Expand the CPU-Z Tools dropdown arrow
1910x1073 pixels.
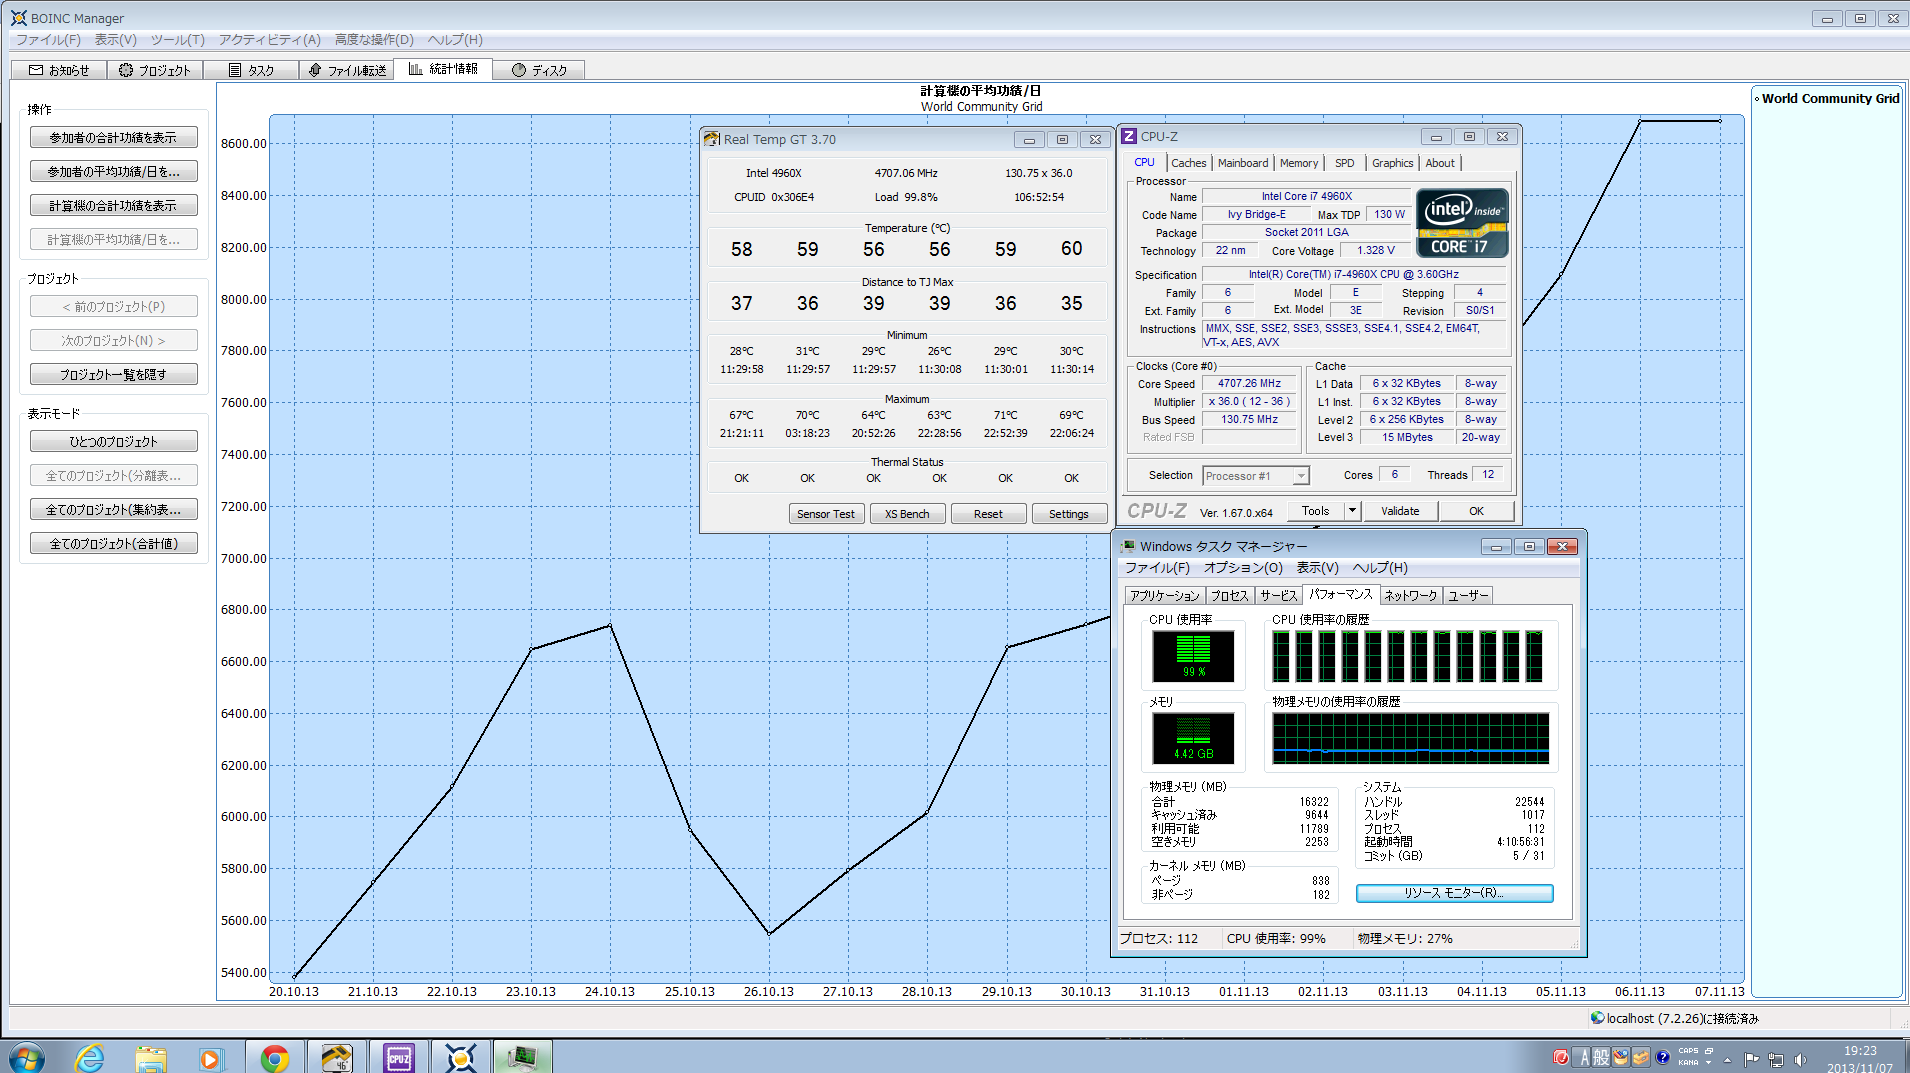coord(1352,511)
